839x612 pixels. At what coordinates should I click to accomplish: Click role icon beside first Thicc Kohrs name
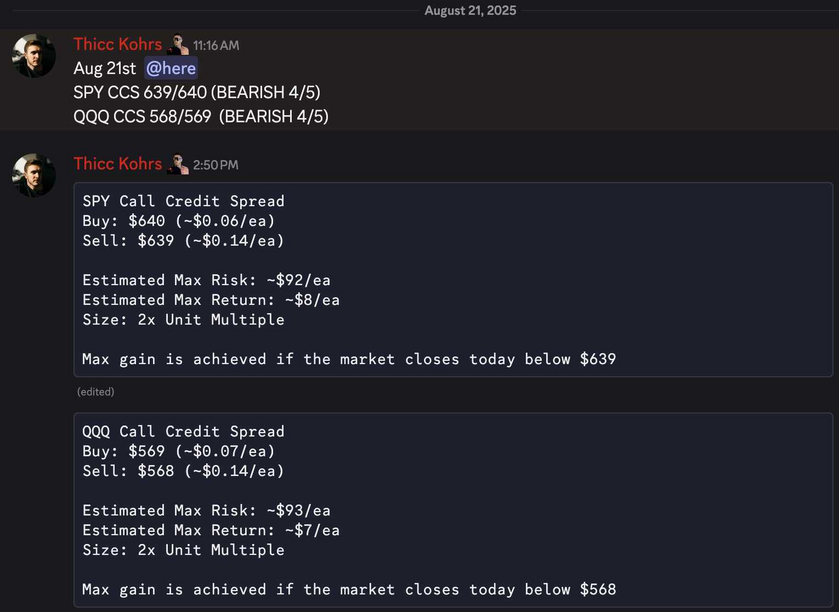pyautogui.click(x=178, y=44)
